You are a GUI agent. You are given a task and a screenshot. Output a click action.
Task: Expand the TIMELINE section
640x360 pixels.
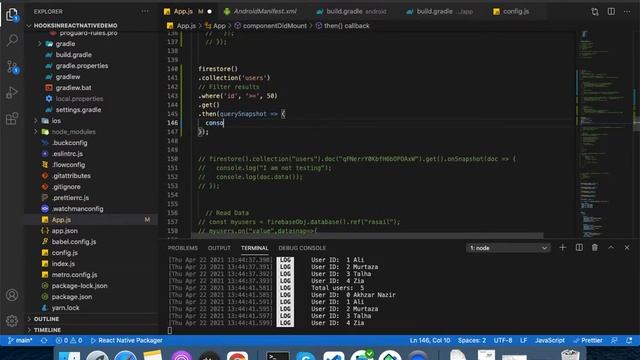click(47, 330)
